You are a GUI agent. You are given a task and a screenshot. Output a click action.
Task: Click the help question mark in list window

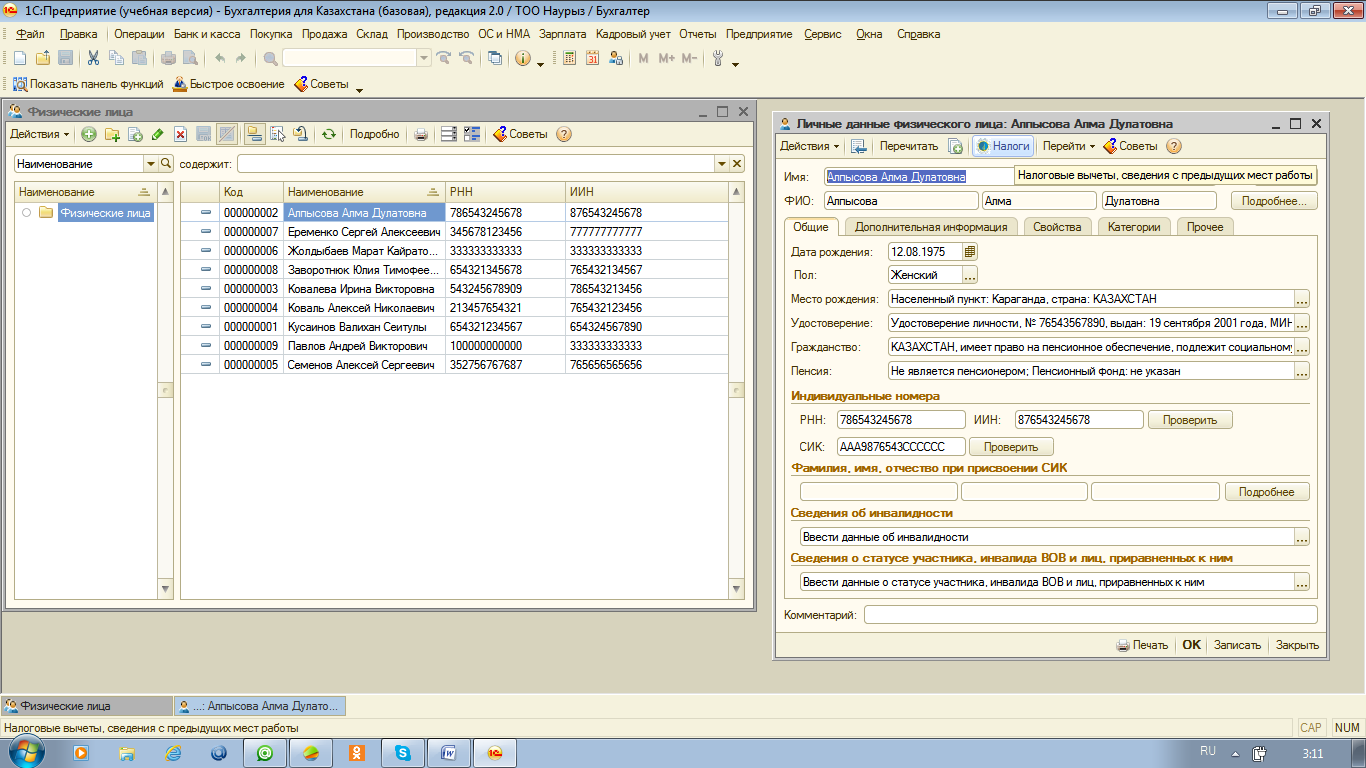[563, 134]
